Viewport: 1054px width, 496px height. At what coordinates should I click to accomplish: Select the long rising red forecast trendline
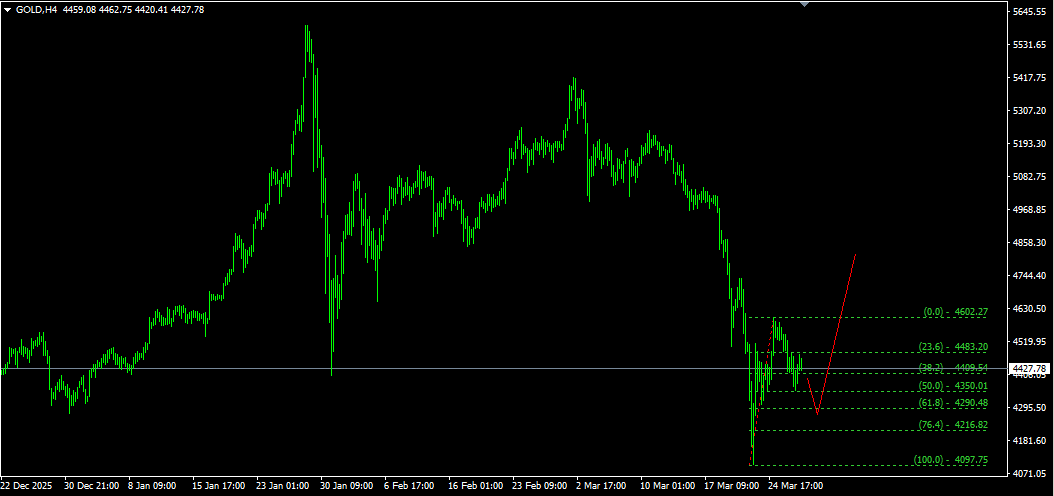pos(836,334)
